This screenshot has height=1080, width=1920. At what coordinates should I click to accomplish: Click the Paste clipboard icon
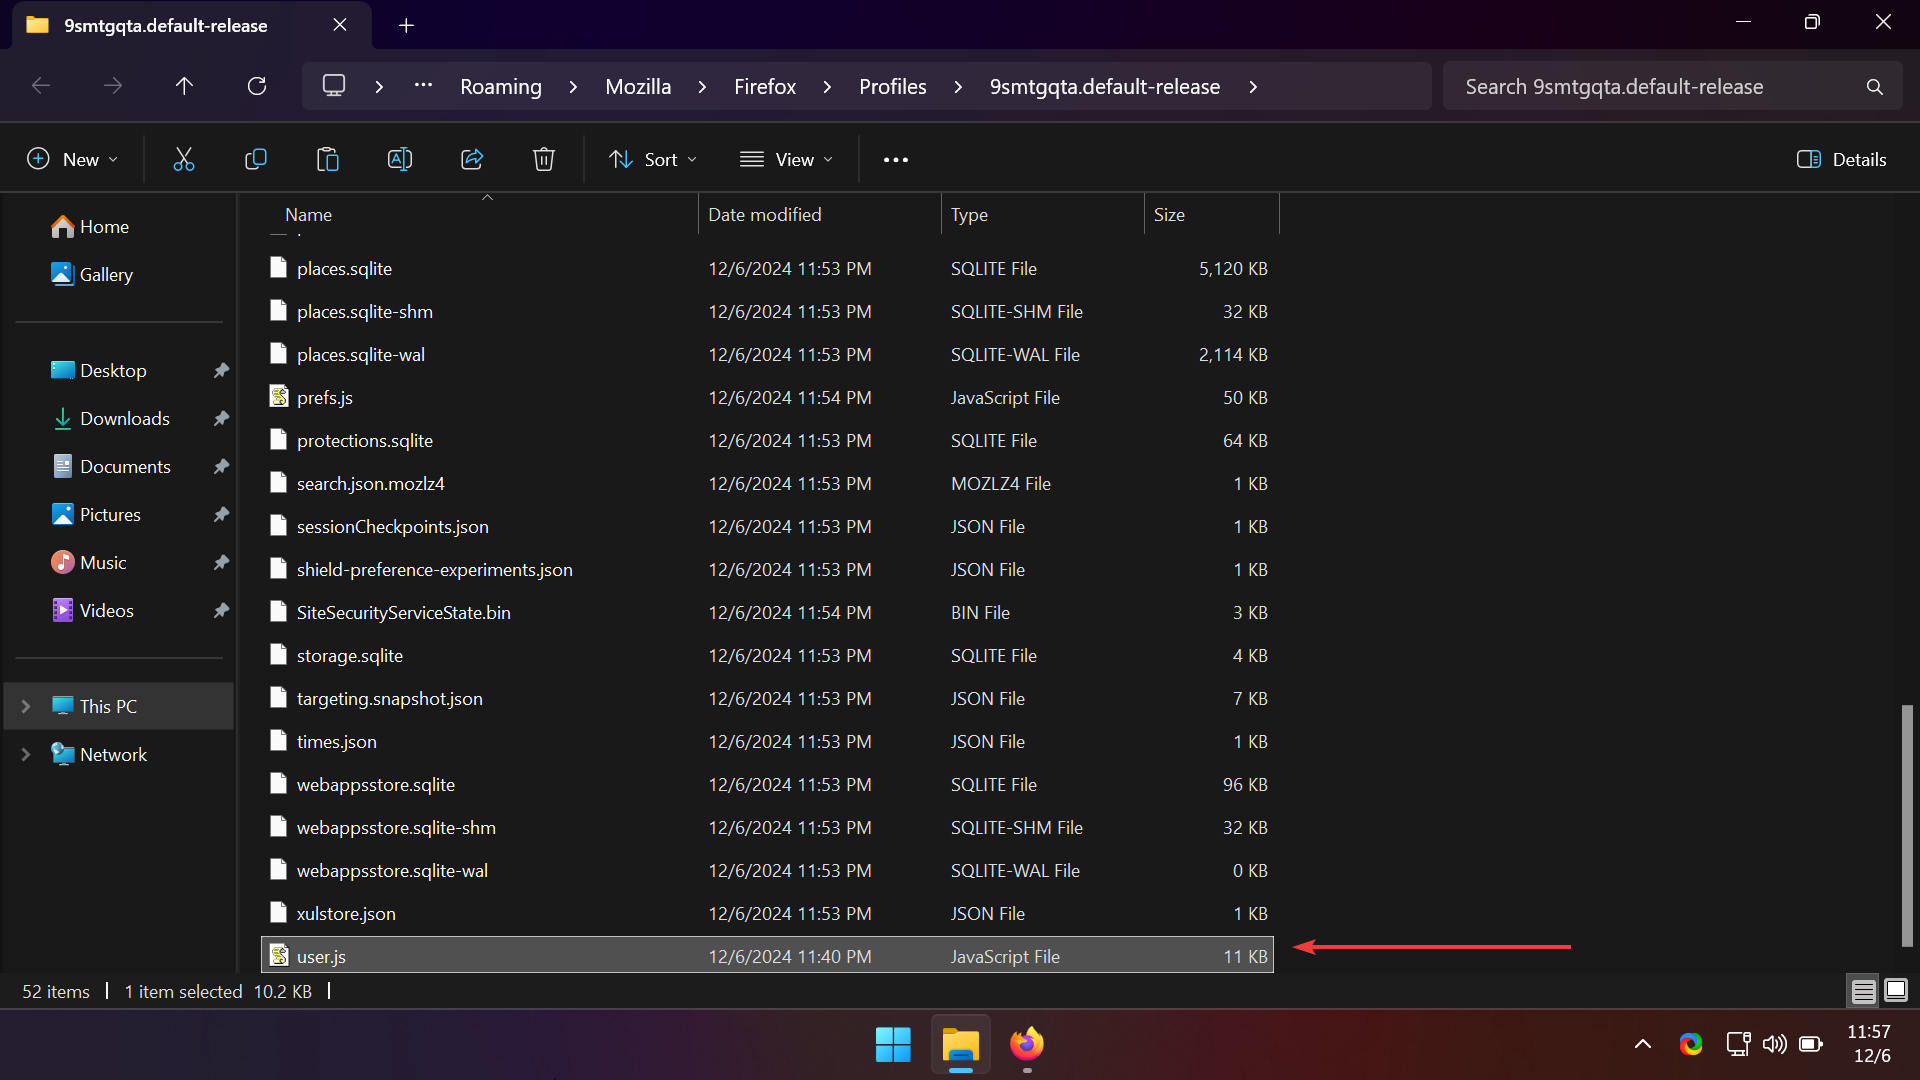[x=328, y=159]
